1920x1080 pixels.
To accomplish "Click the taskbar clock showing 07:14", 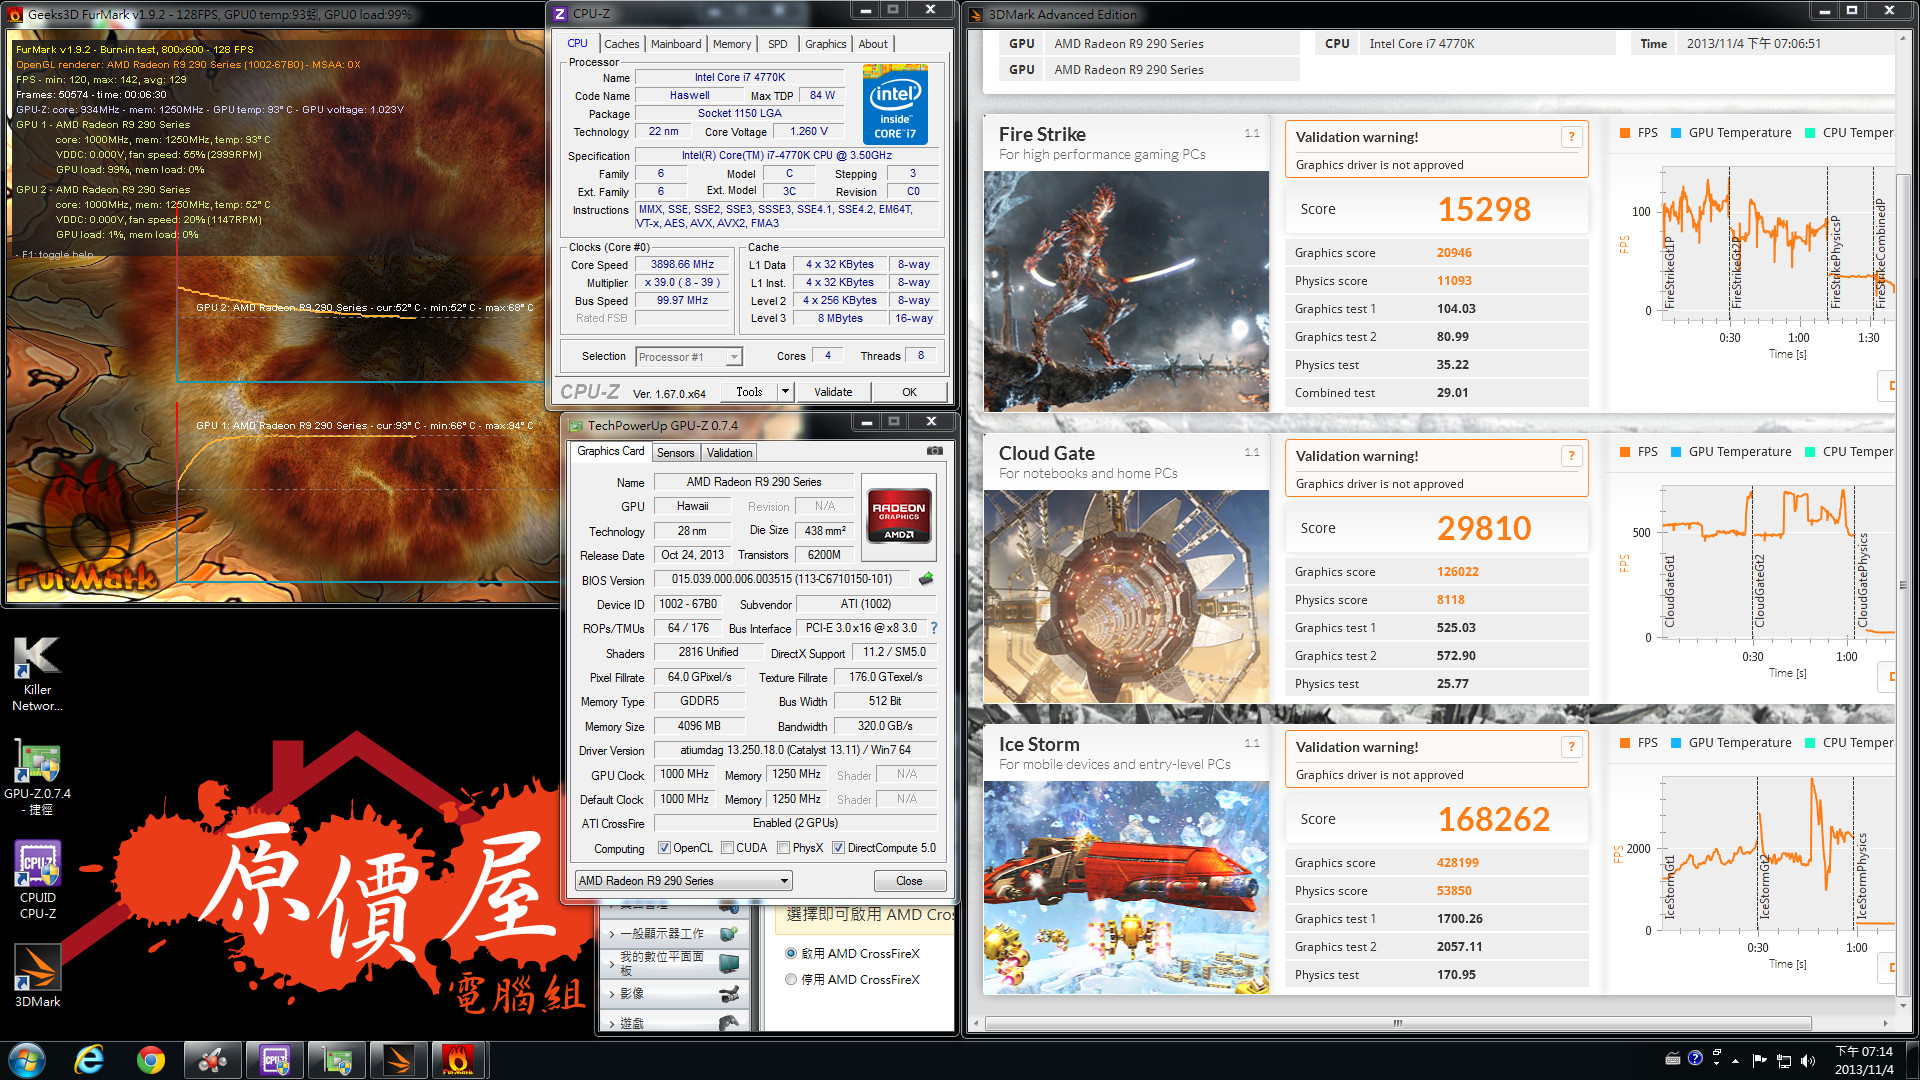I will click(1864, 1060).
